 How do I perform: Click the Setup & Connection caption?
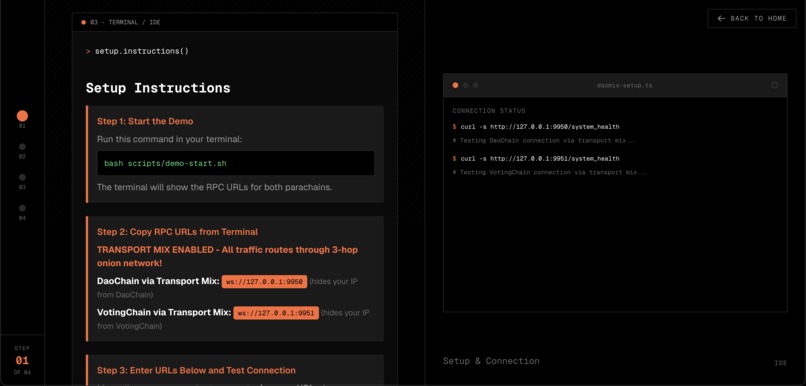click(x=491, y=361)
